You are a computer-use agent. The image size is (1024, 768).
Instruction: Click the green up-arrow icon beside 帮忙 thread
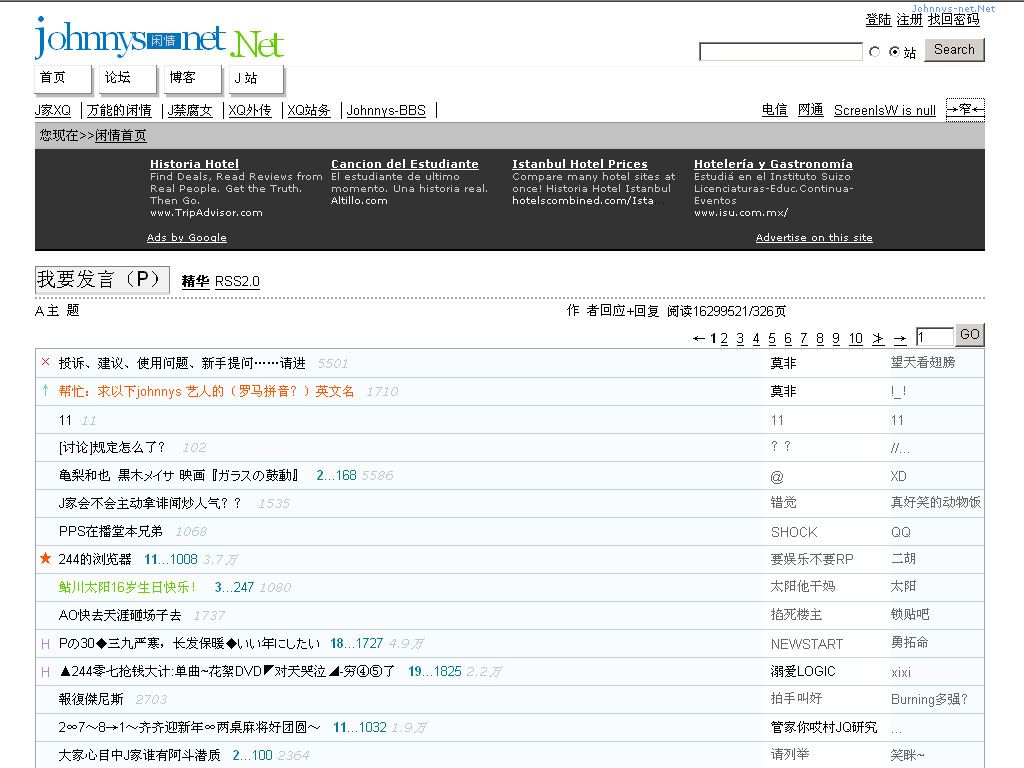pyautogui.click(x=45, y=390)
